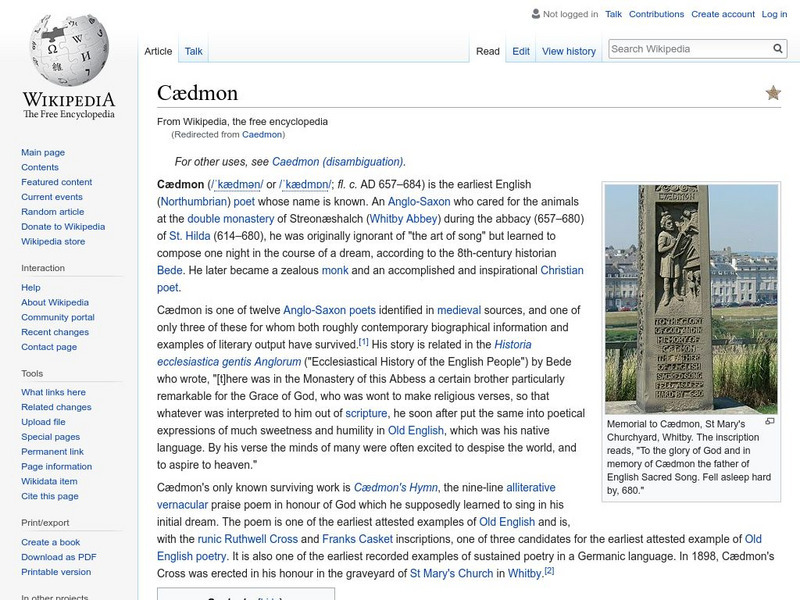The height and width of the screenshot is (600, 800).
Task: Click the medieval link
Action: [x=459, y=310]
